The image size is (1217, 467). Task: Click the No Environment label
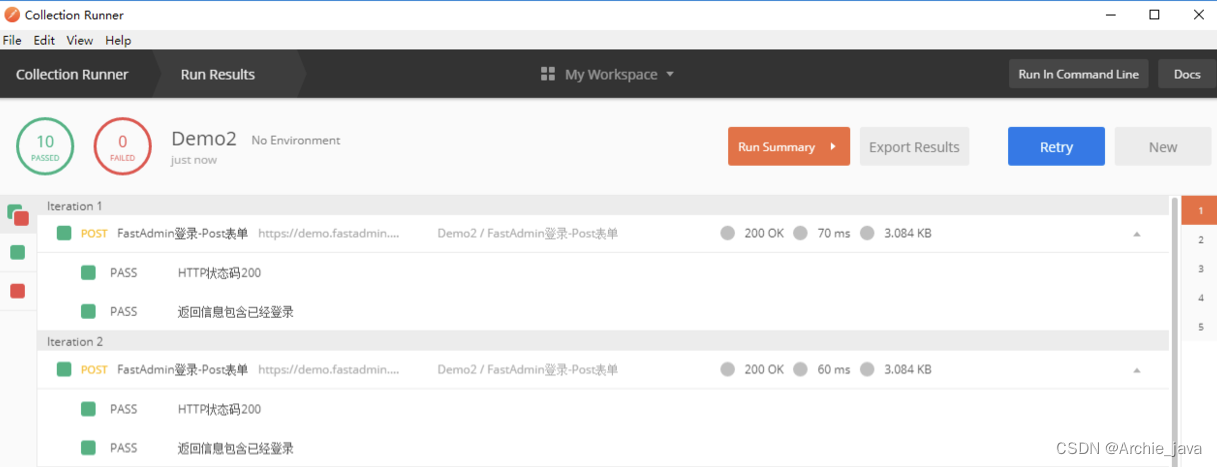296,140
